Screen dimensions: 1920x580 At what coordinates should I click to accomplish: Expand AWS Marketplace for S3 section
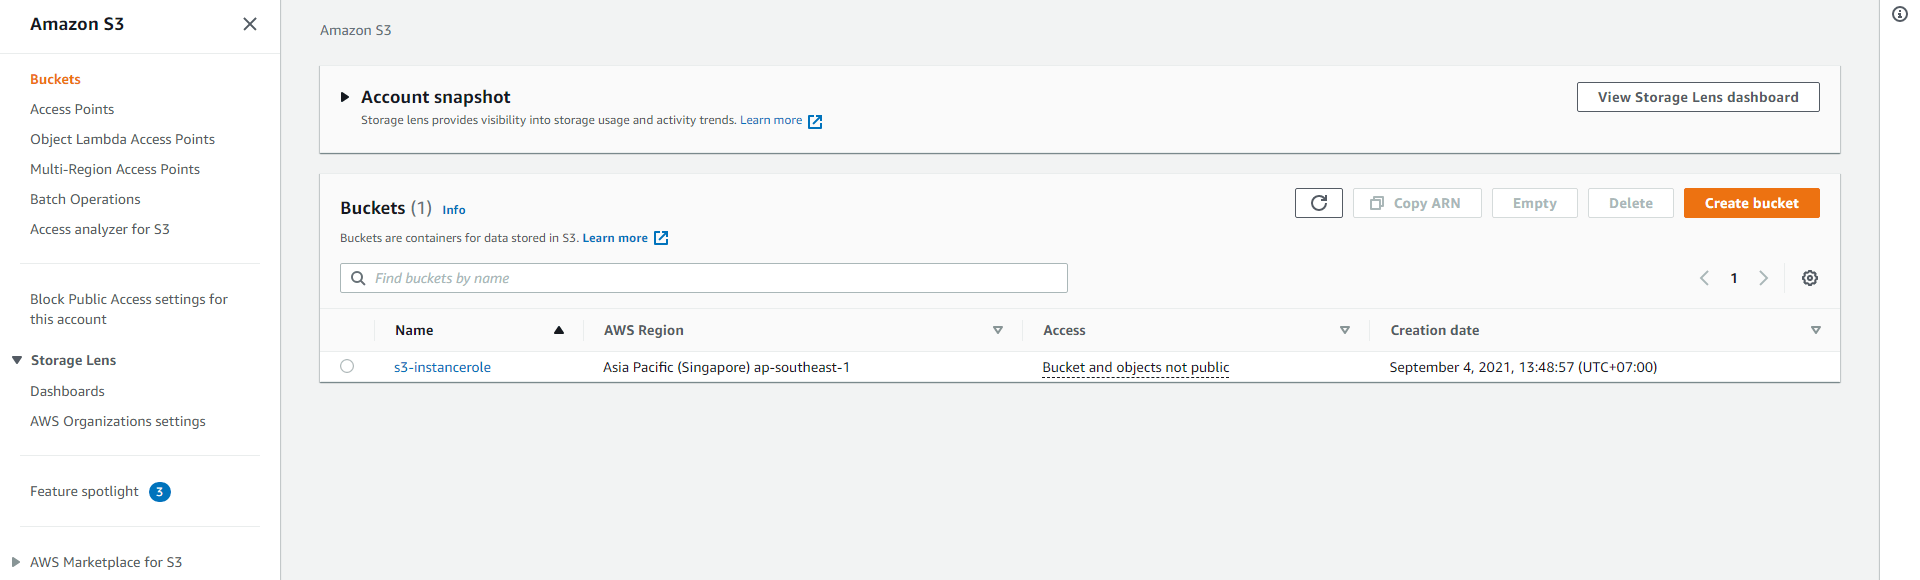[x=16, y=562]
